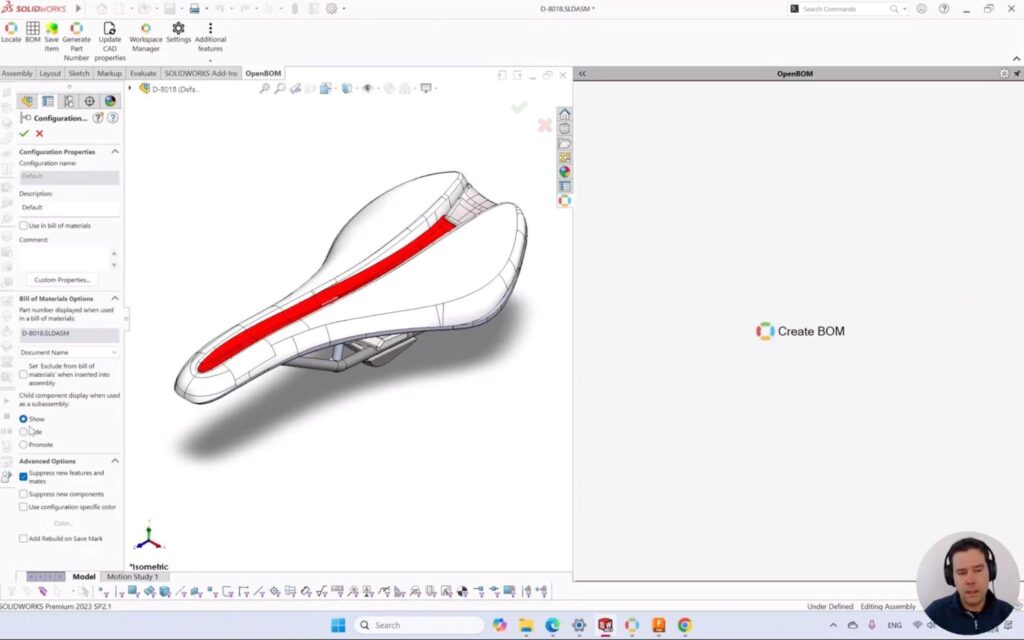Switch to FeatureManager design tree tab
The height and width of the screenshot is (640, 1024).
27,101
